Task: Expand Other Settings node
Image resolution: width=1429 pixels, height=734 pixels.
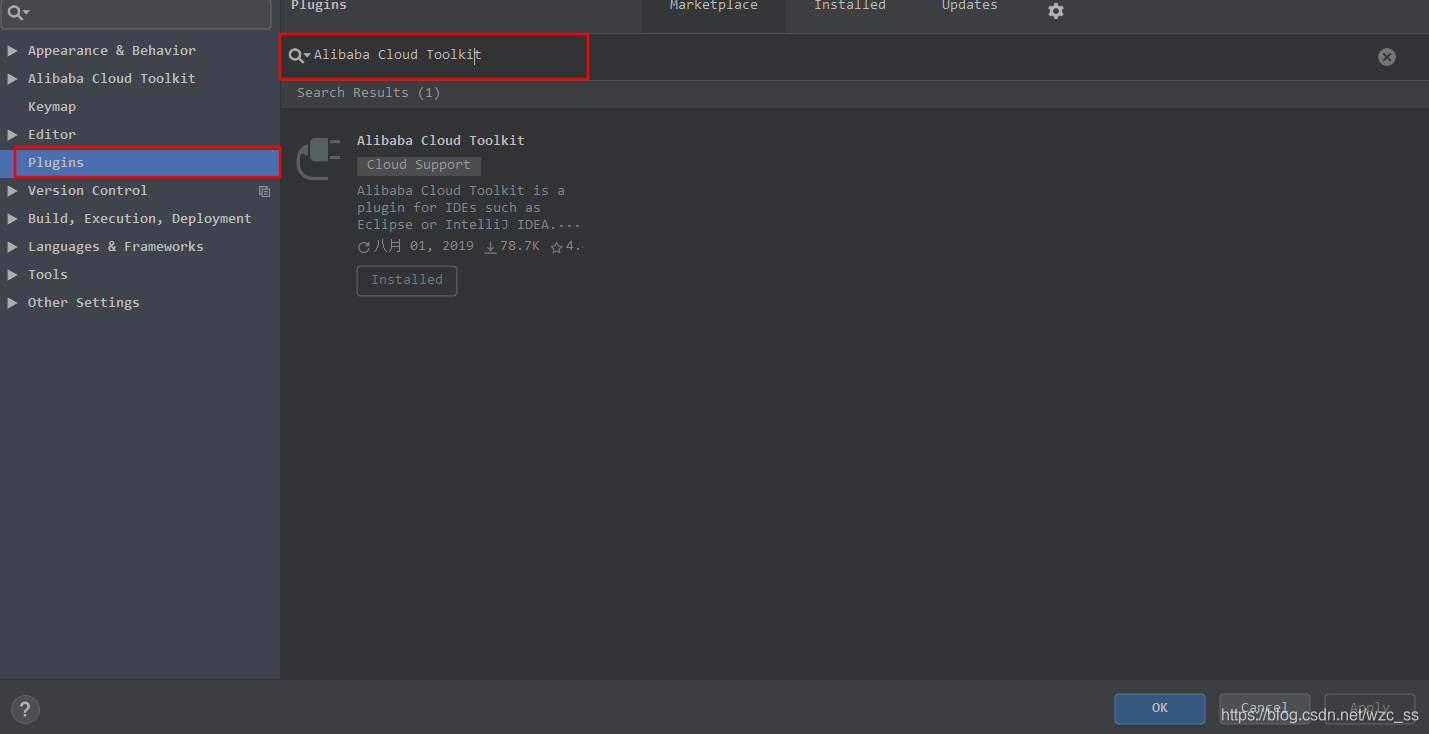Action: click(x=12, y=302)
